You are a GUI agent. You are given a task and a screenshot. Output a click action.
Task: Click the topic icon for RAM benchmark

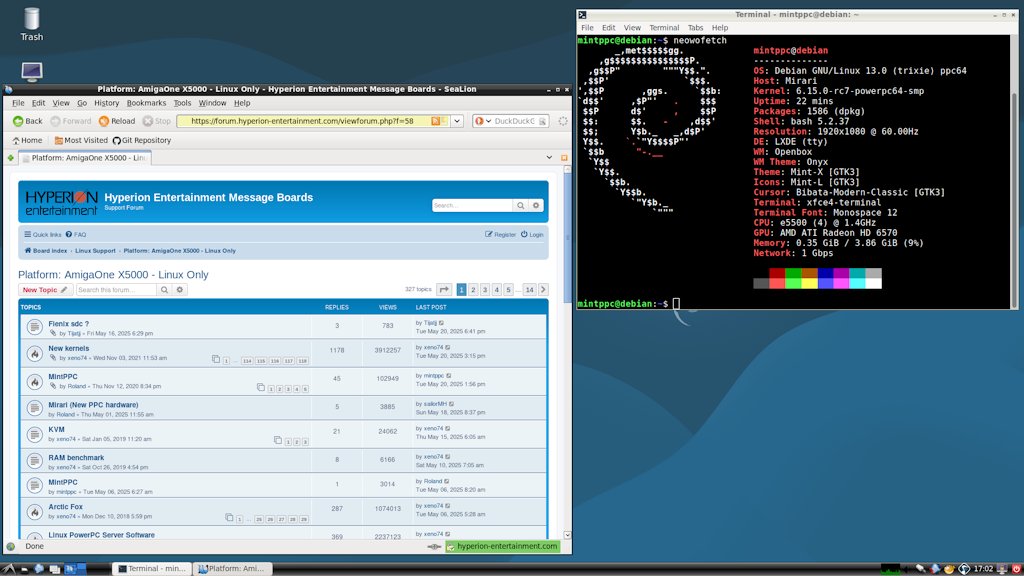[35, 460]
